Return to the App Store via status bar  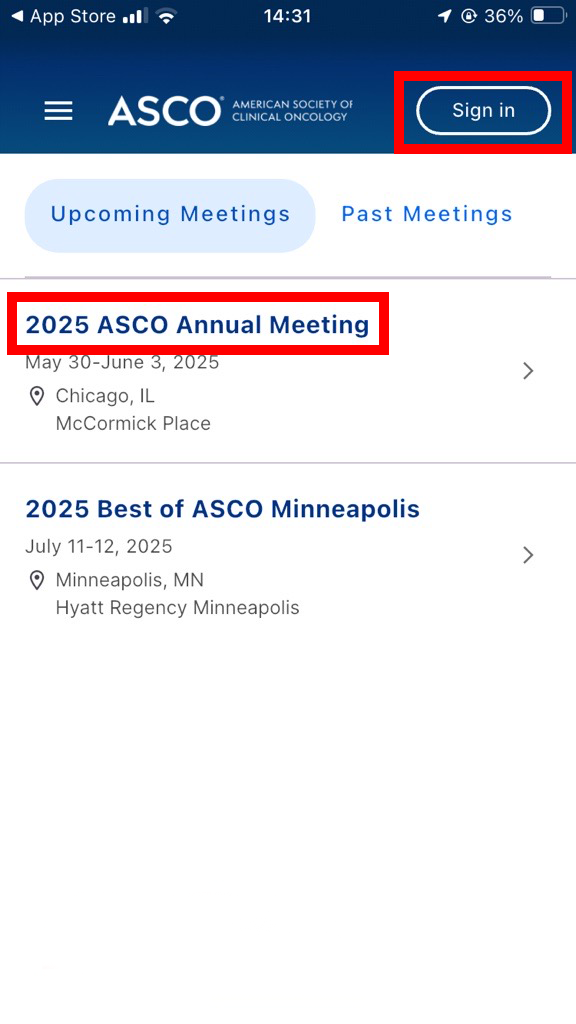pyautogui.click(x=60, y=16)
